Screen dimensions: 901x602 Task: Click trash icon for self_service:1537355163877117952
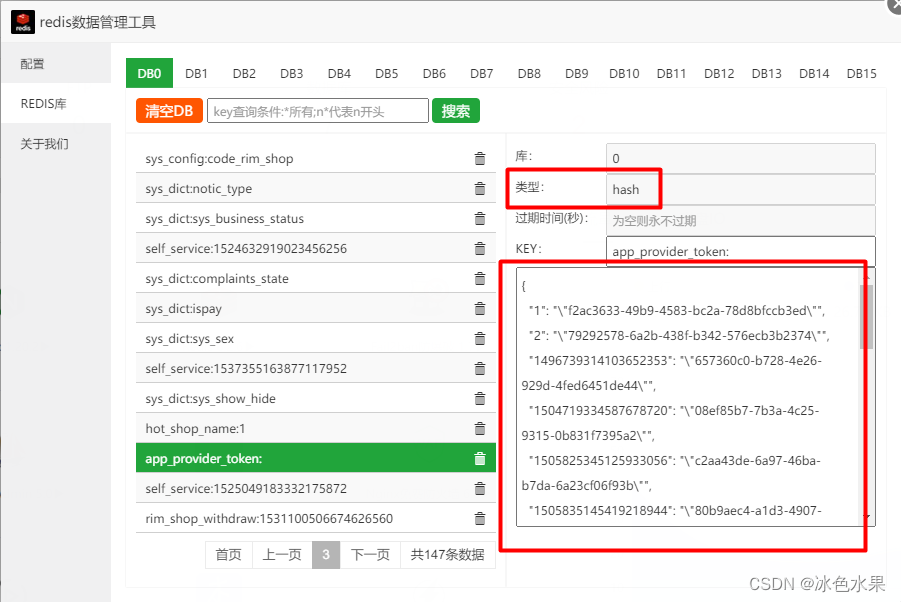click(x=480, y=368)
